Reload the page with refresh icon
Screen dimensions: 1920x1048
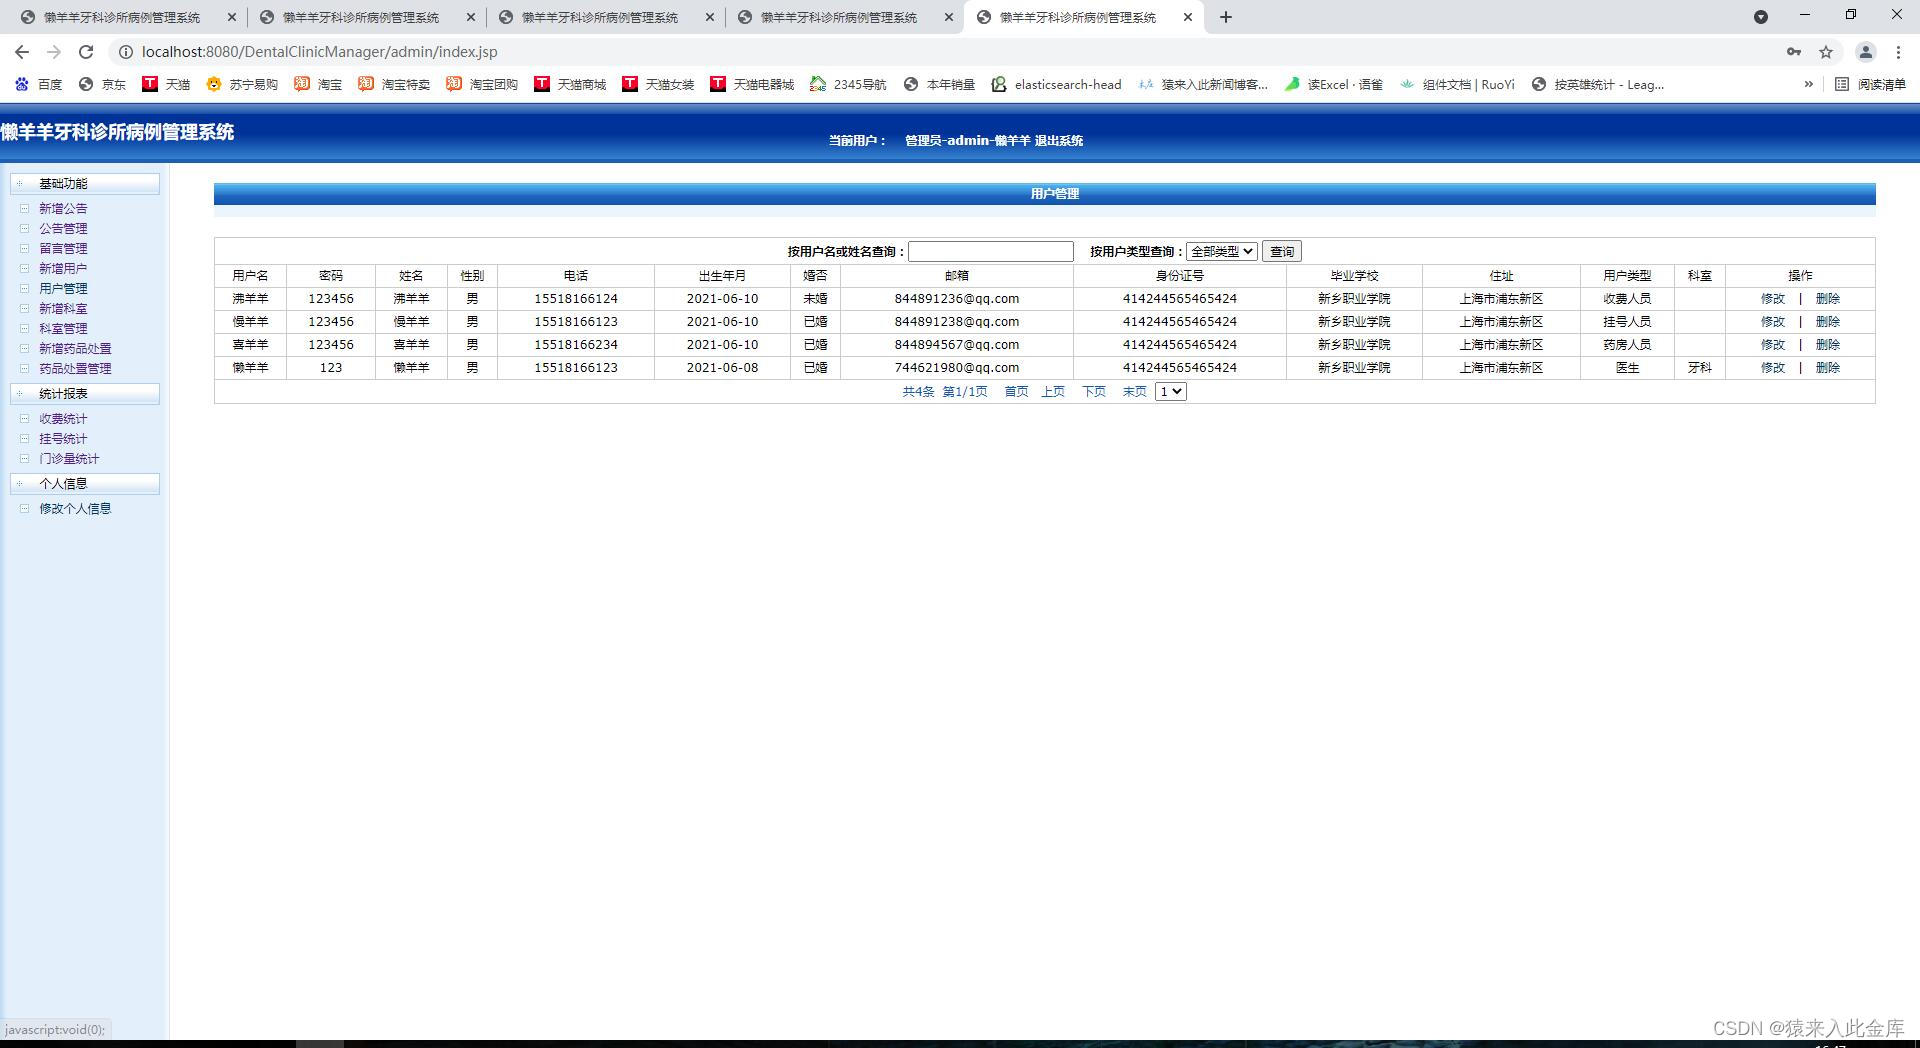86,52
